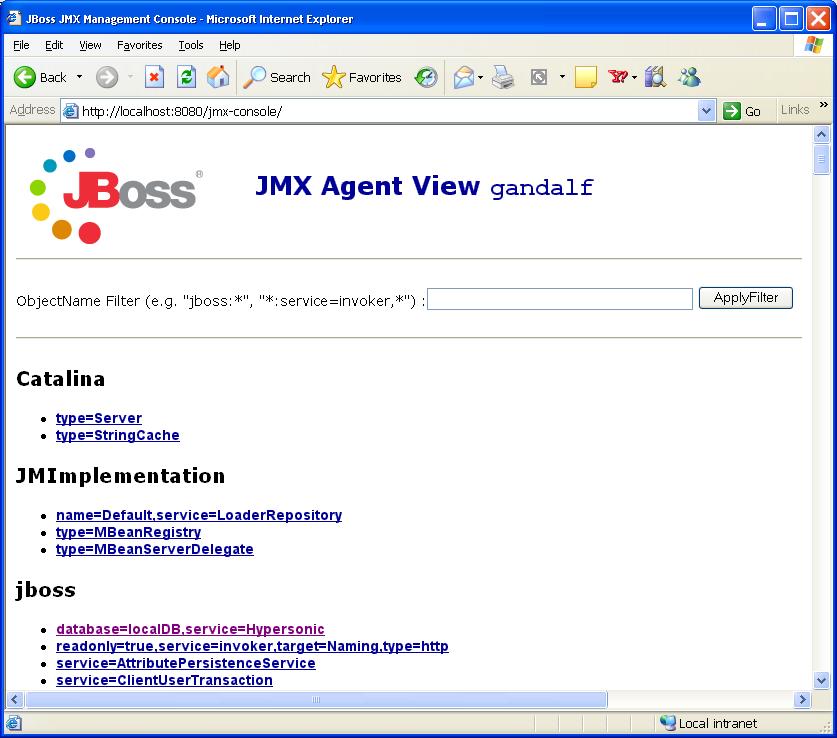Screen dimensions: 837x738
Task: Click the vertical scrollbar thumb
Action: [822, 158]
